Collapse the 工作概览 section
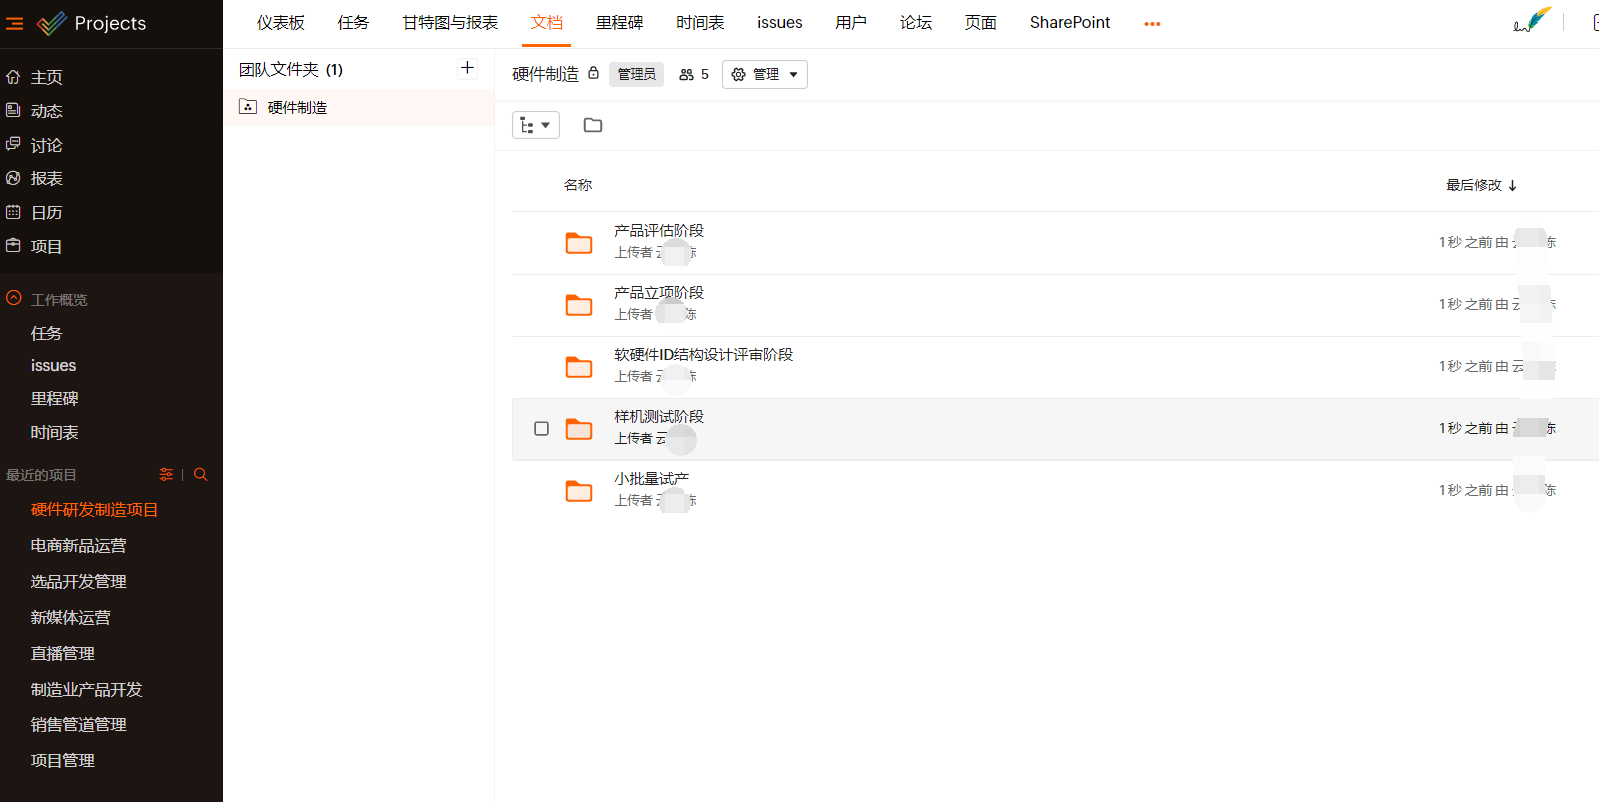 point(14,299)
